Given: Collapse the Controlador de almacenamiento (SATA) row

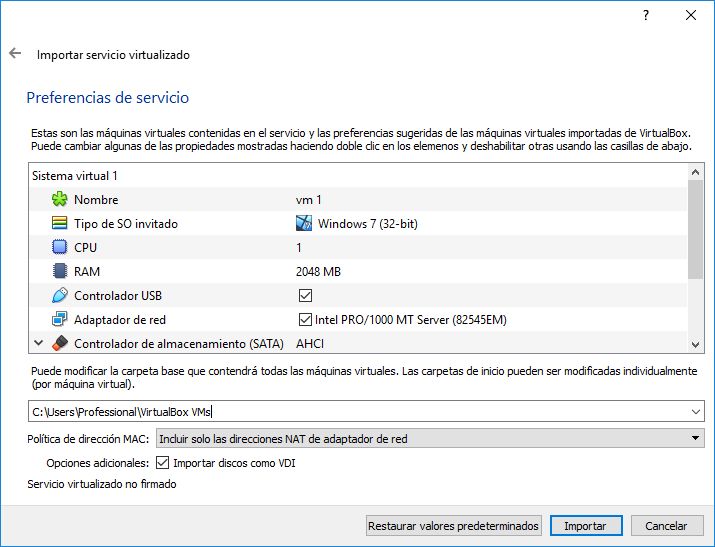Looking at the screenshot, I should (x=39, y=343).
